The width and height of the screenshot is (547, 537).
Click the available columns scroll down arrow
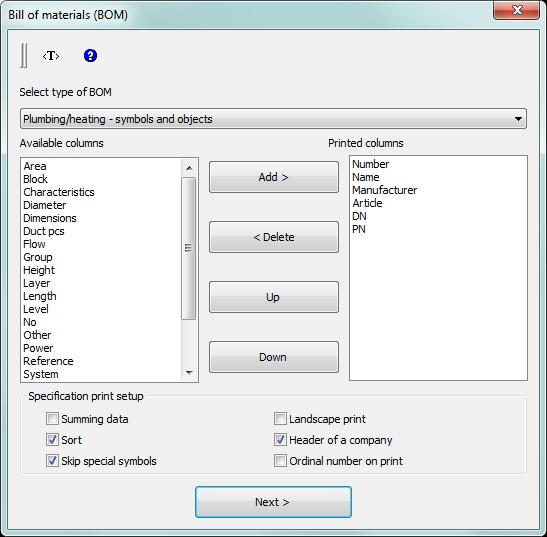coord(189,373)
